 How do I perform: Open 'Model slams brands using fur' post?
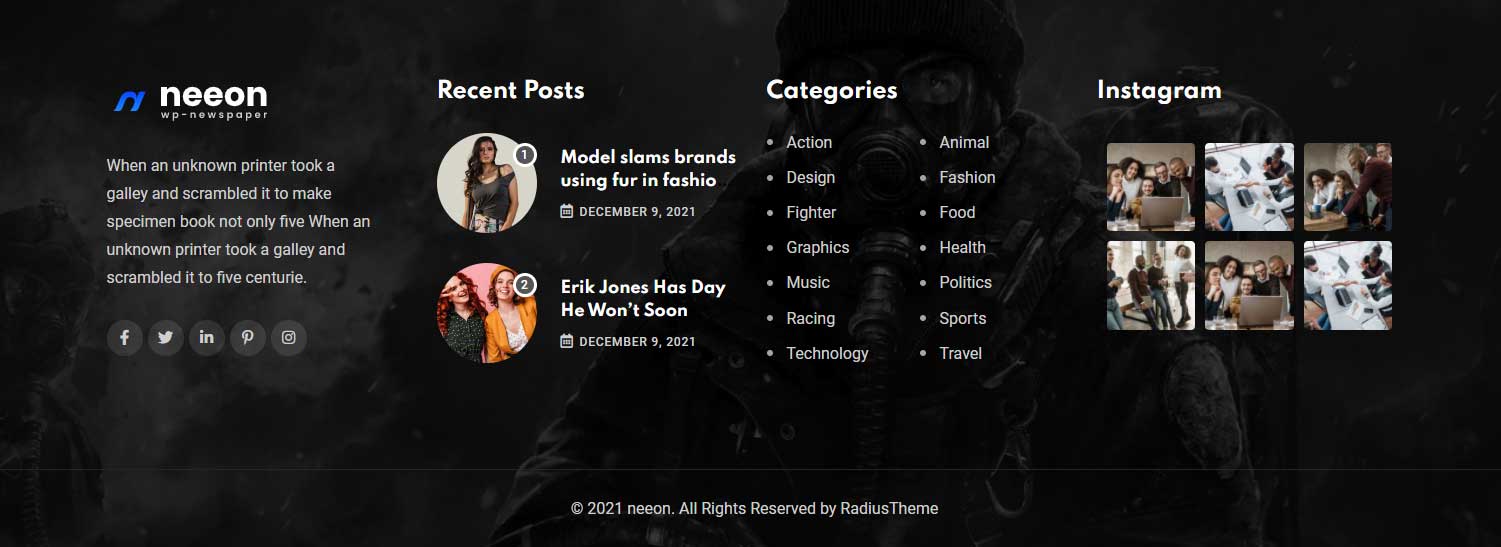pos(647,168)
